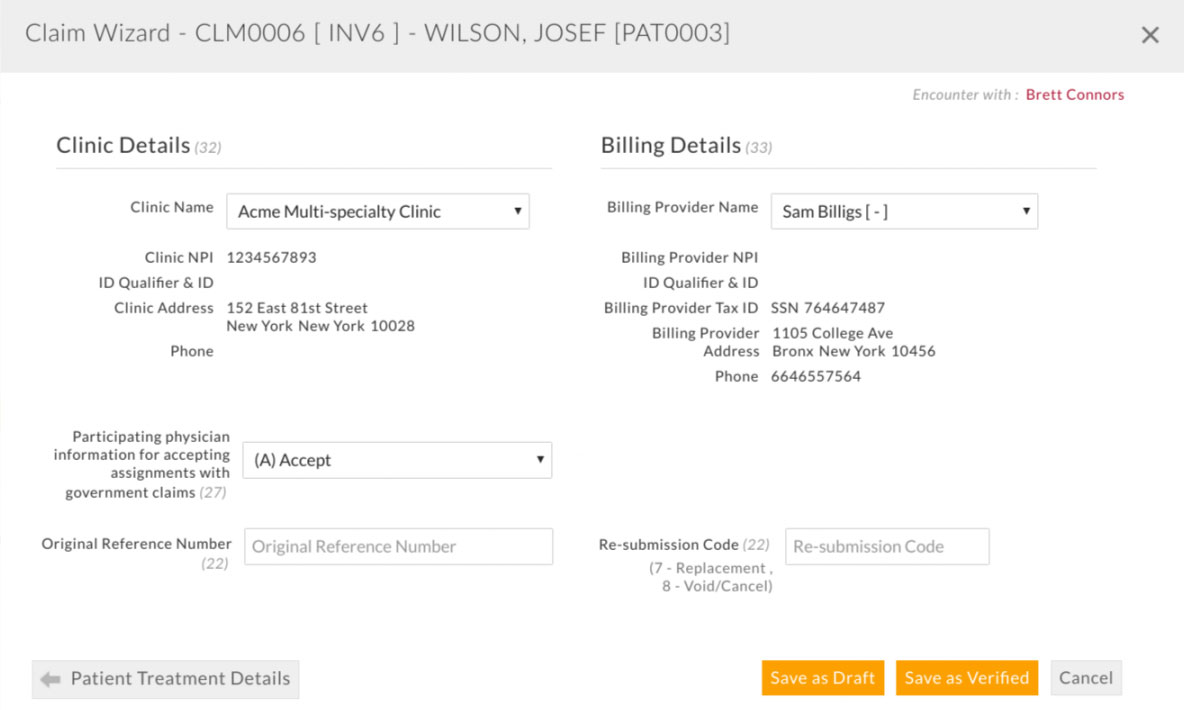Image resolution: width=1184 pixels, height=710 pixels.
Task: Open the accepting assignments (A) Accept dropdown
Action: tap(397, 460)
